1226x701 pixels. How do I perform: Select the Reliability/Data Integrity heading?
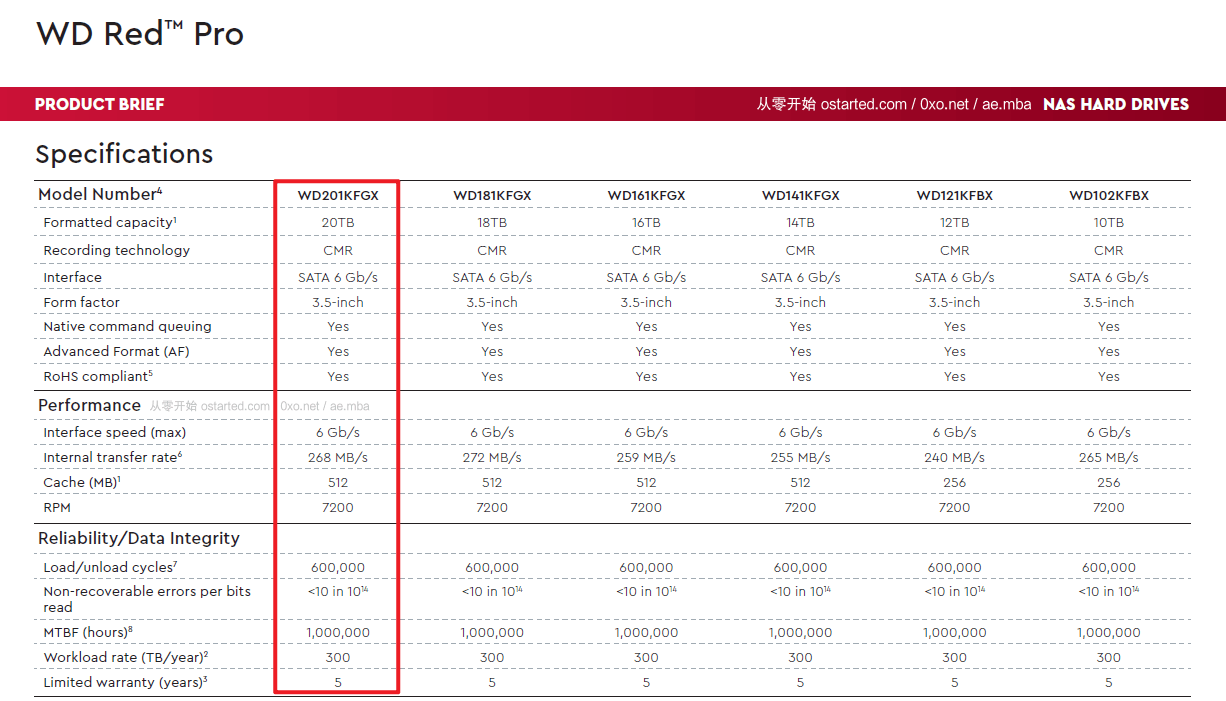(139, 538)
